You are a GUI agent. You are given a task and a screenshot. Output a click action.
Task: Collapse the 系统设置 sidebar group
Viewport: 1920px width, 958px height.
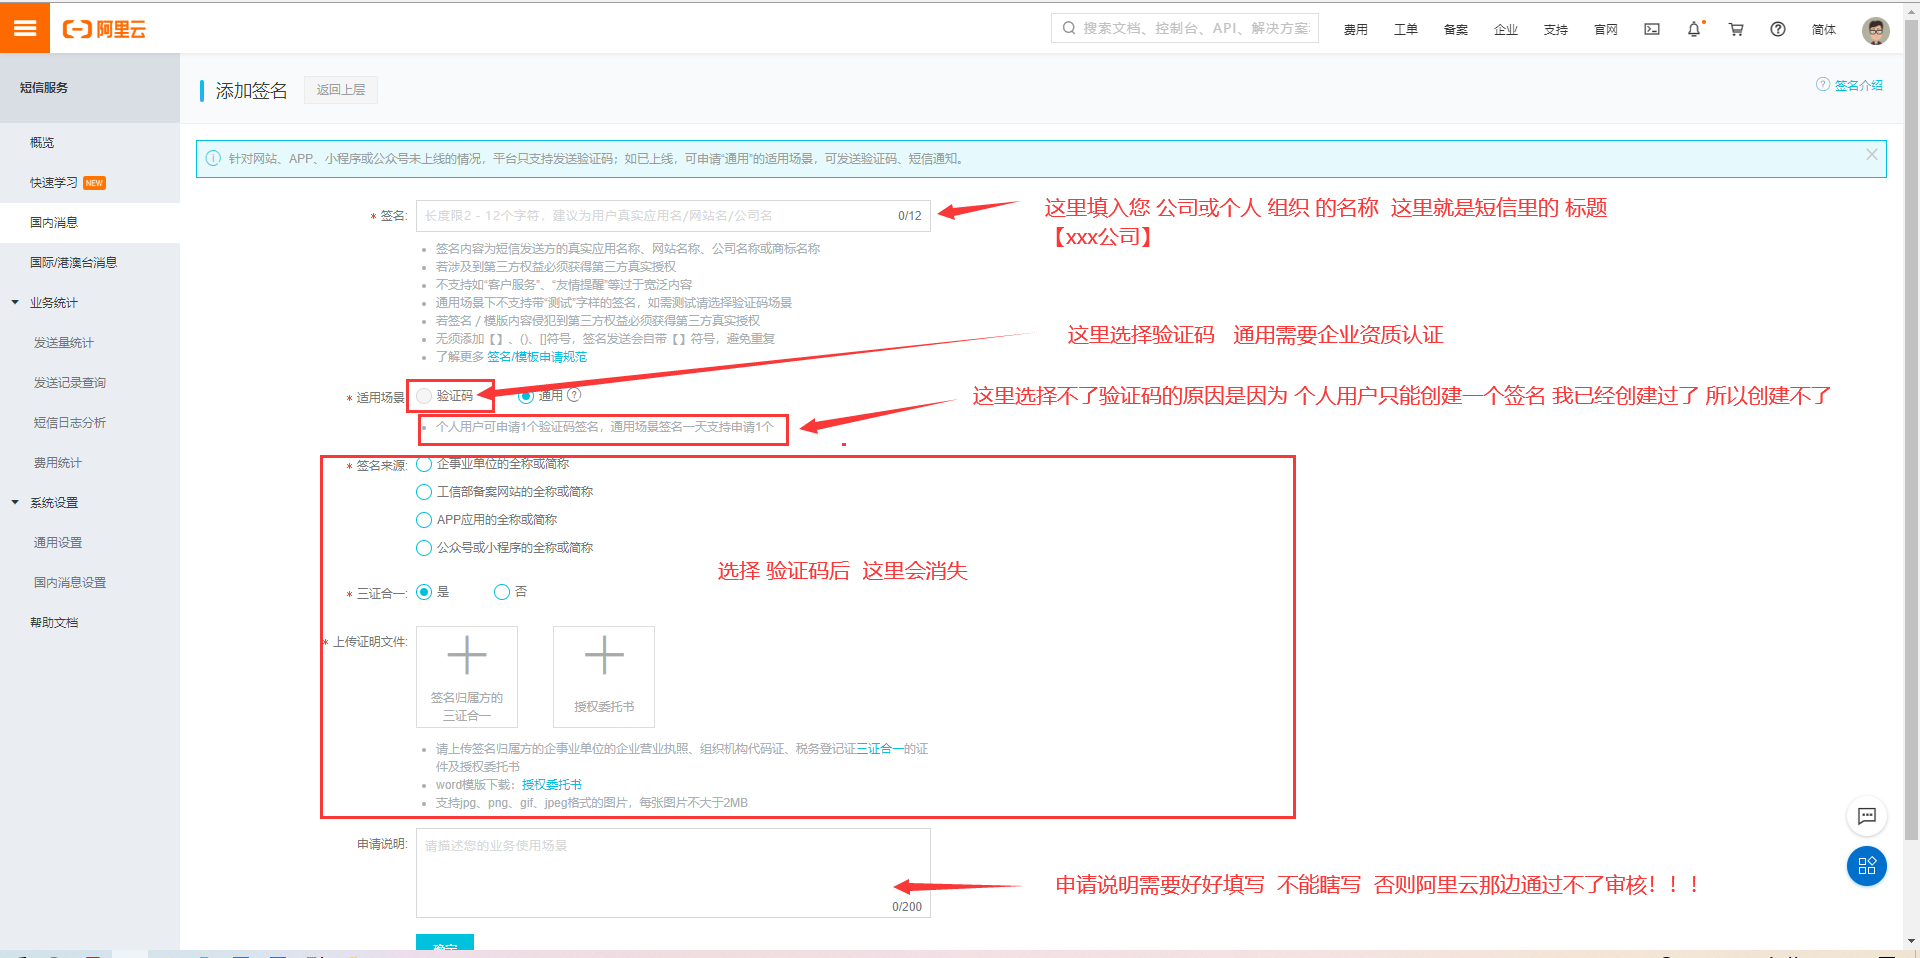tap(15, 502)
